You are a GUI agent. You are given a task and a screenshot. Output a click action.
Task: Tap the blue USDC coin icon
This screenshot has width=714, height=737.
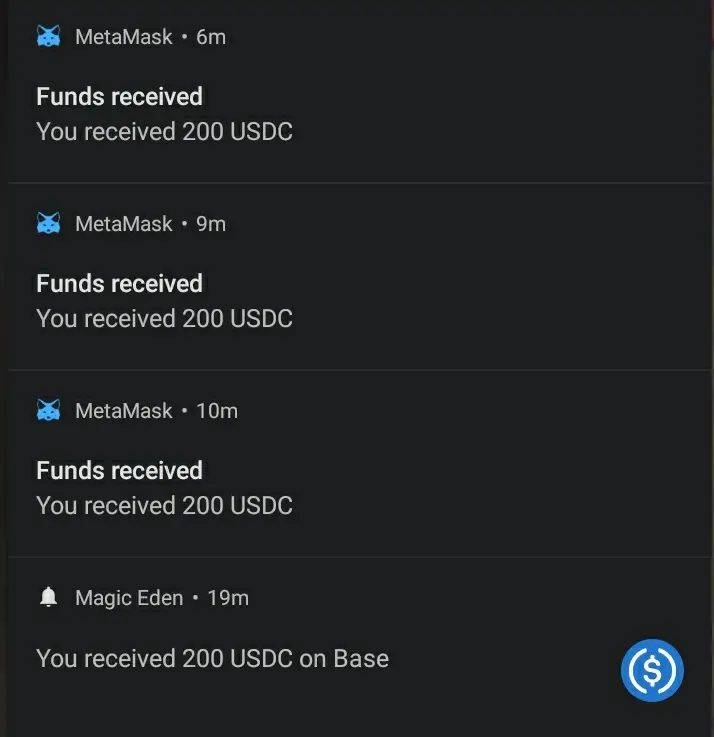(x=652, y=670)
